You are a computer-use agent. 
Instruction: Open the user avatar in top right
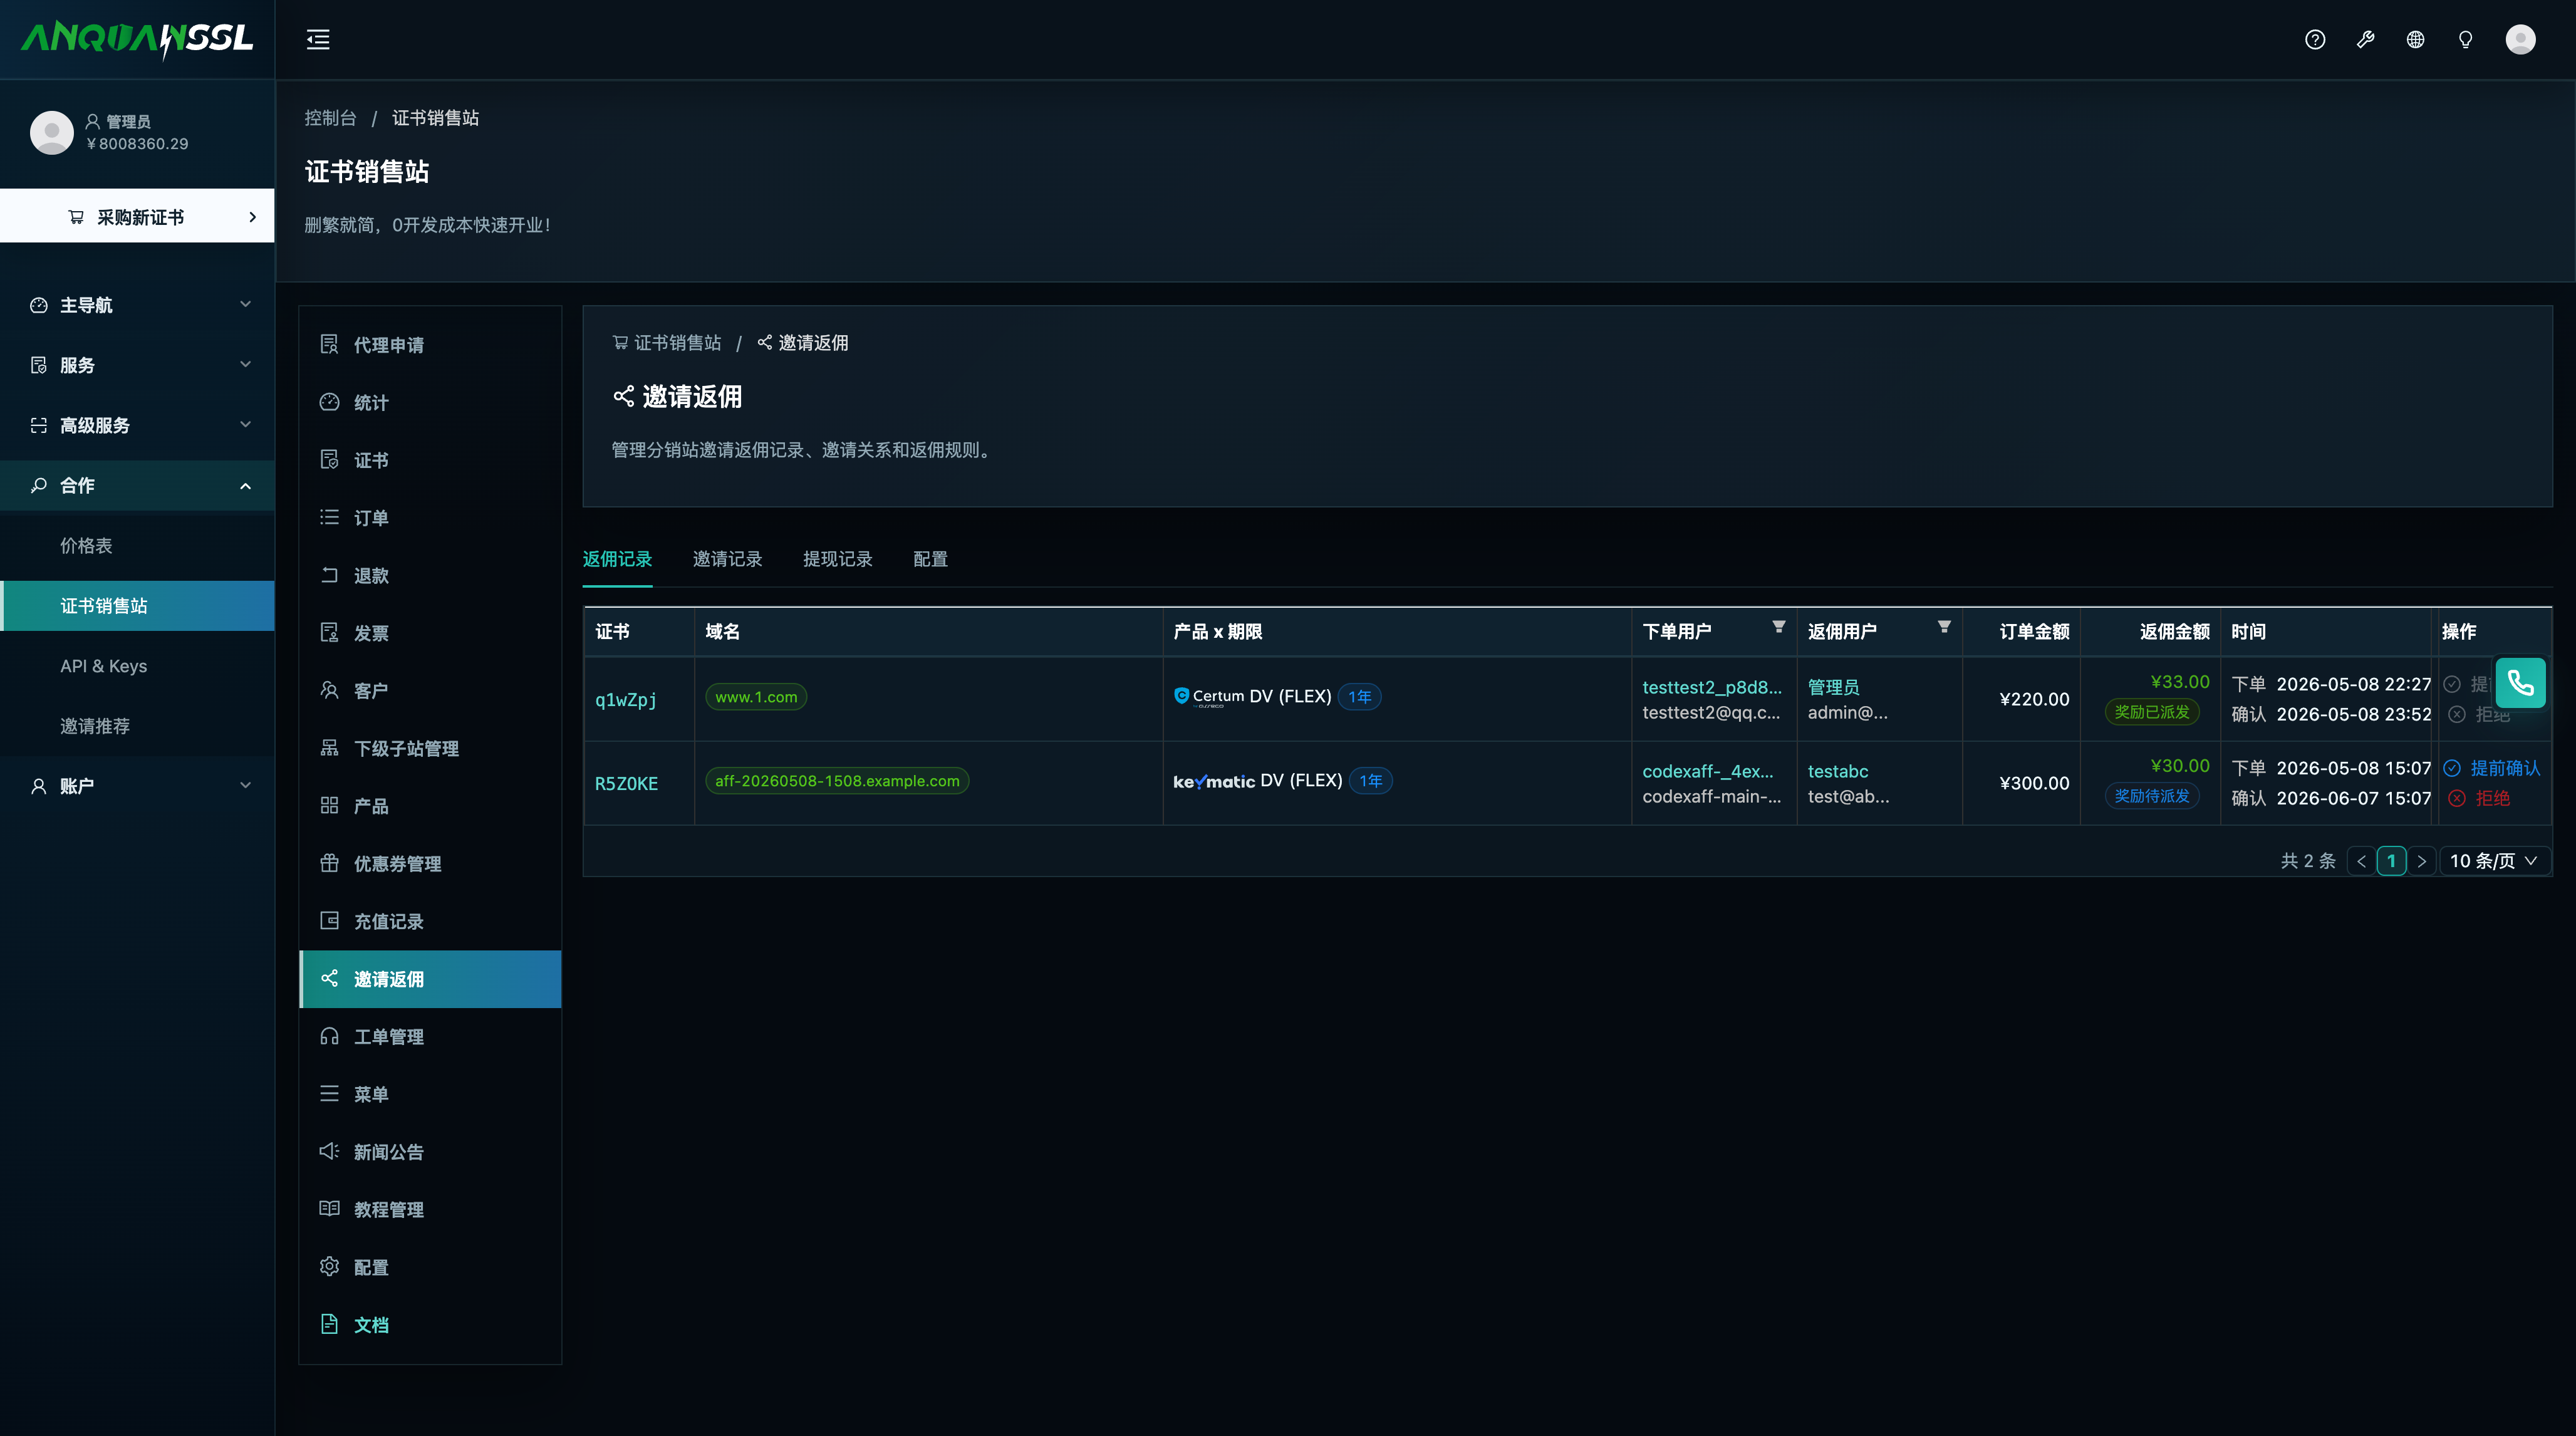2520,40
